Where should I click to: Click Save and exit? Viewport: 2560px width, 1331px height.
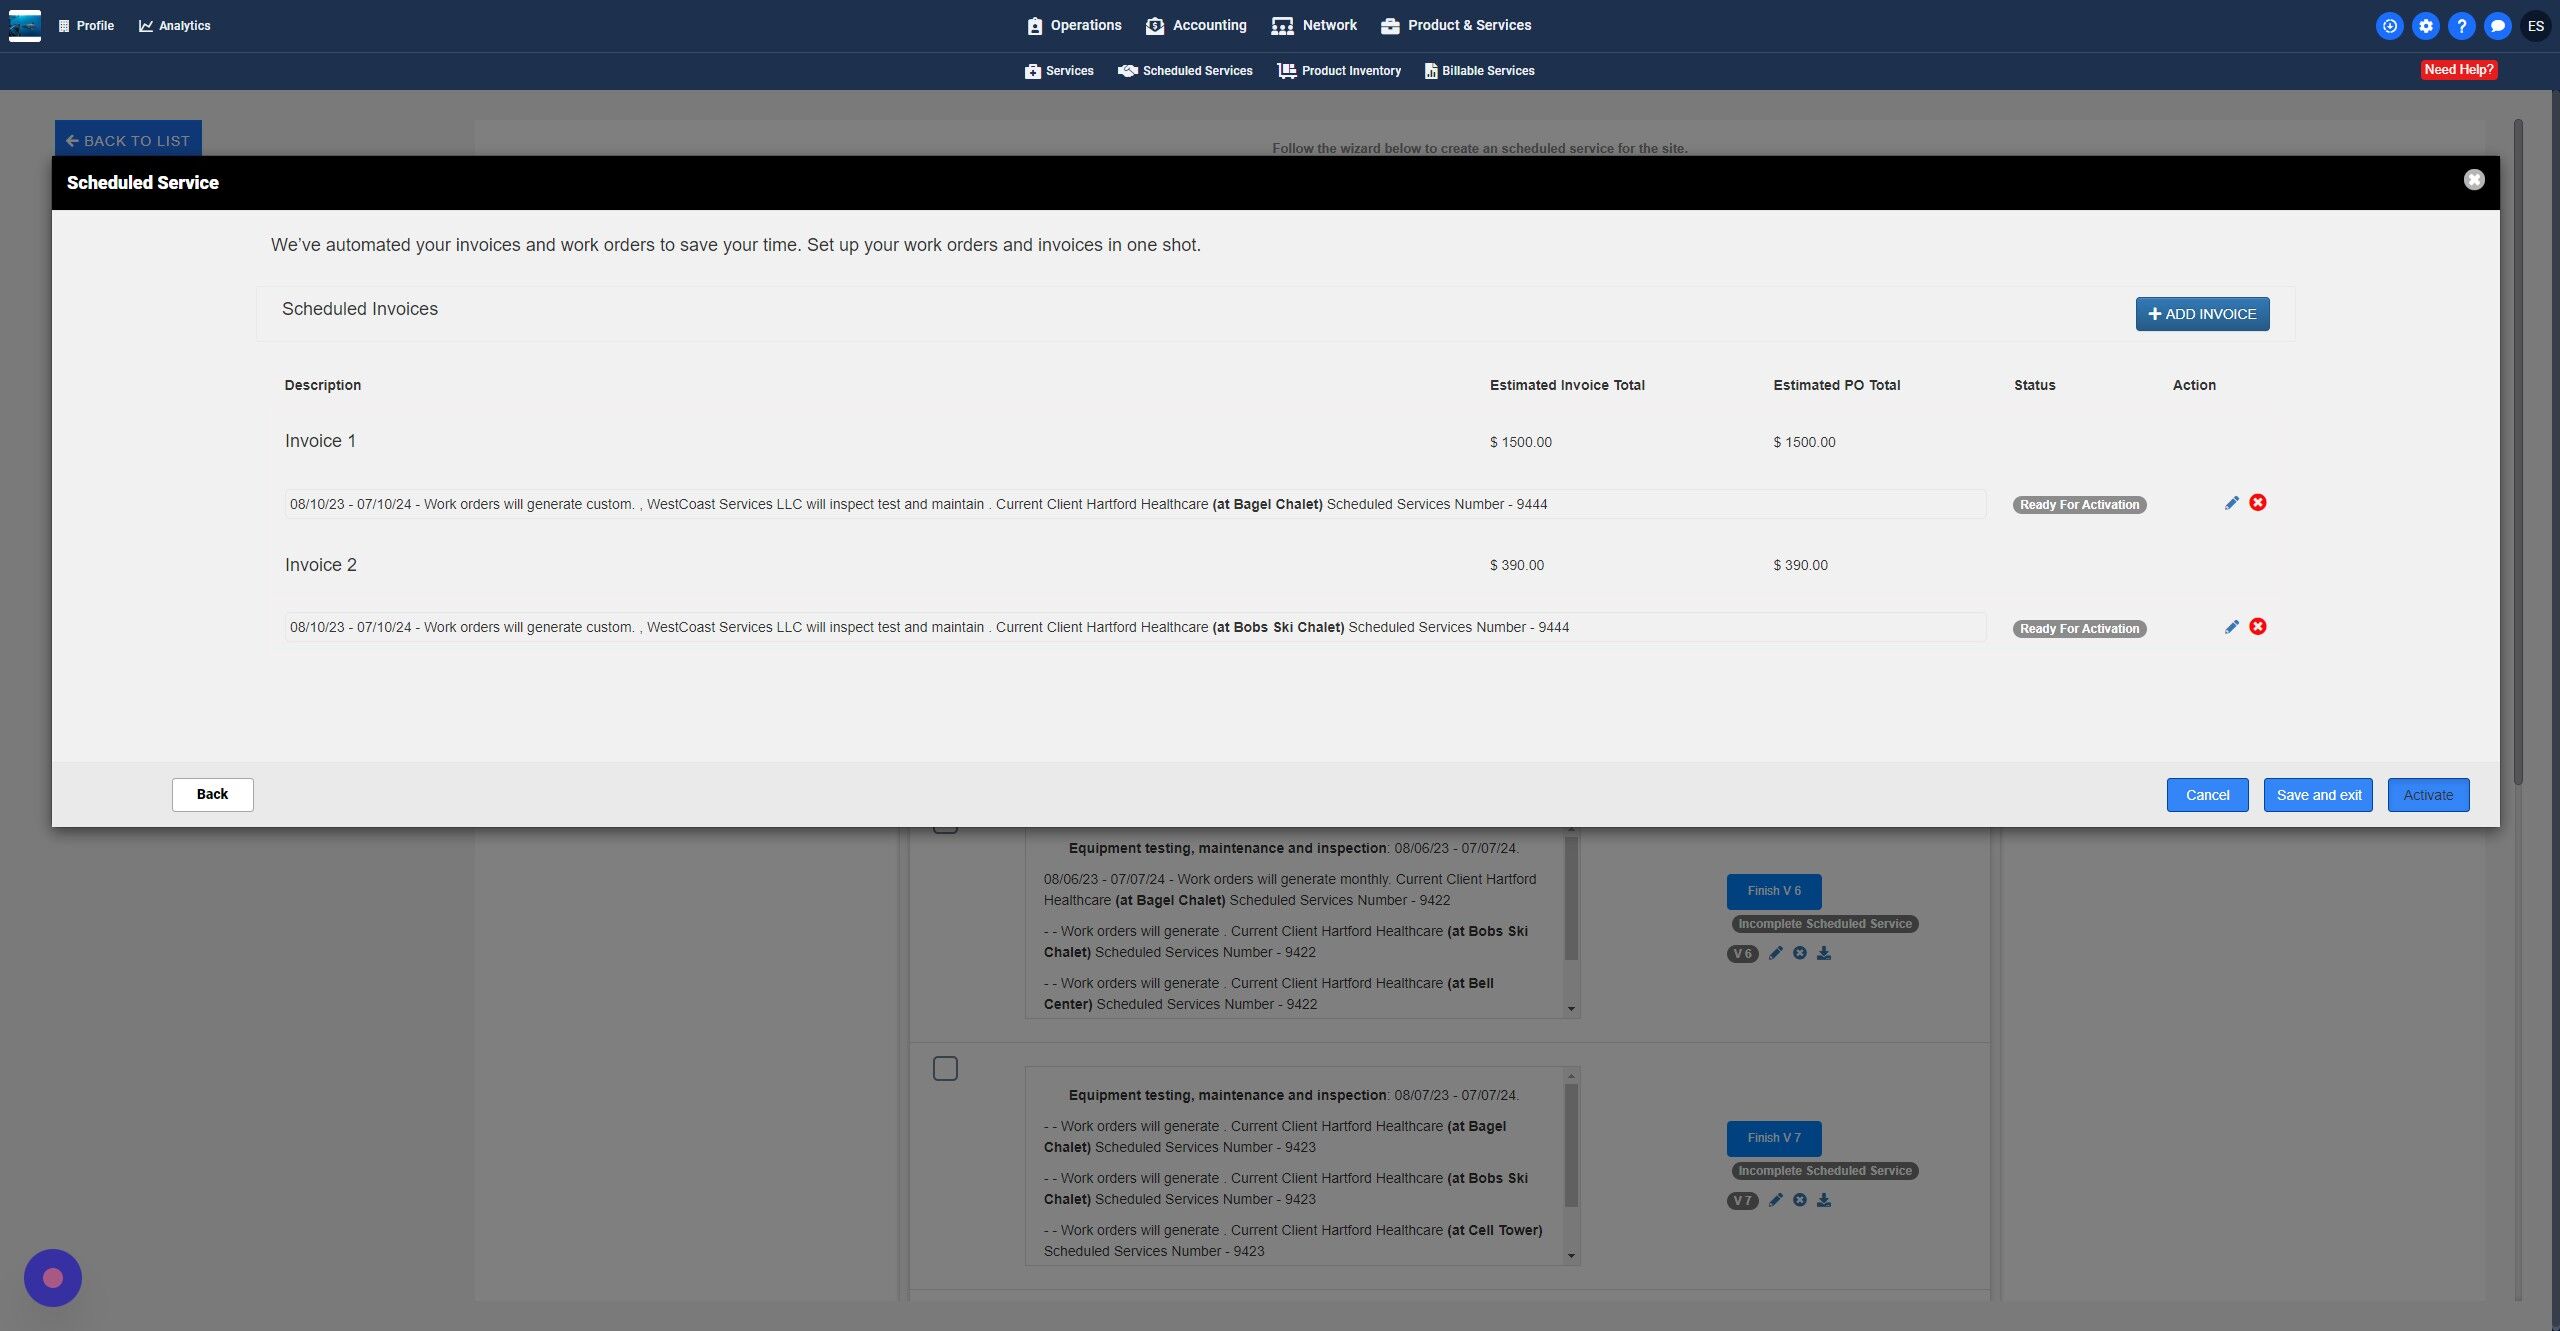click(x=2318, y=795)
